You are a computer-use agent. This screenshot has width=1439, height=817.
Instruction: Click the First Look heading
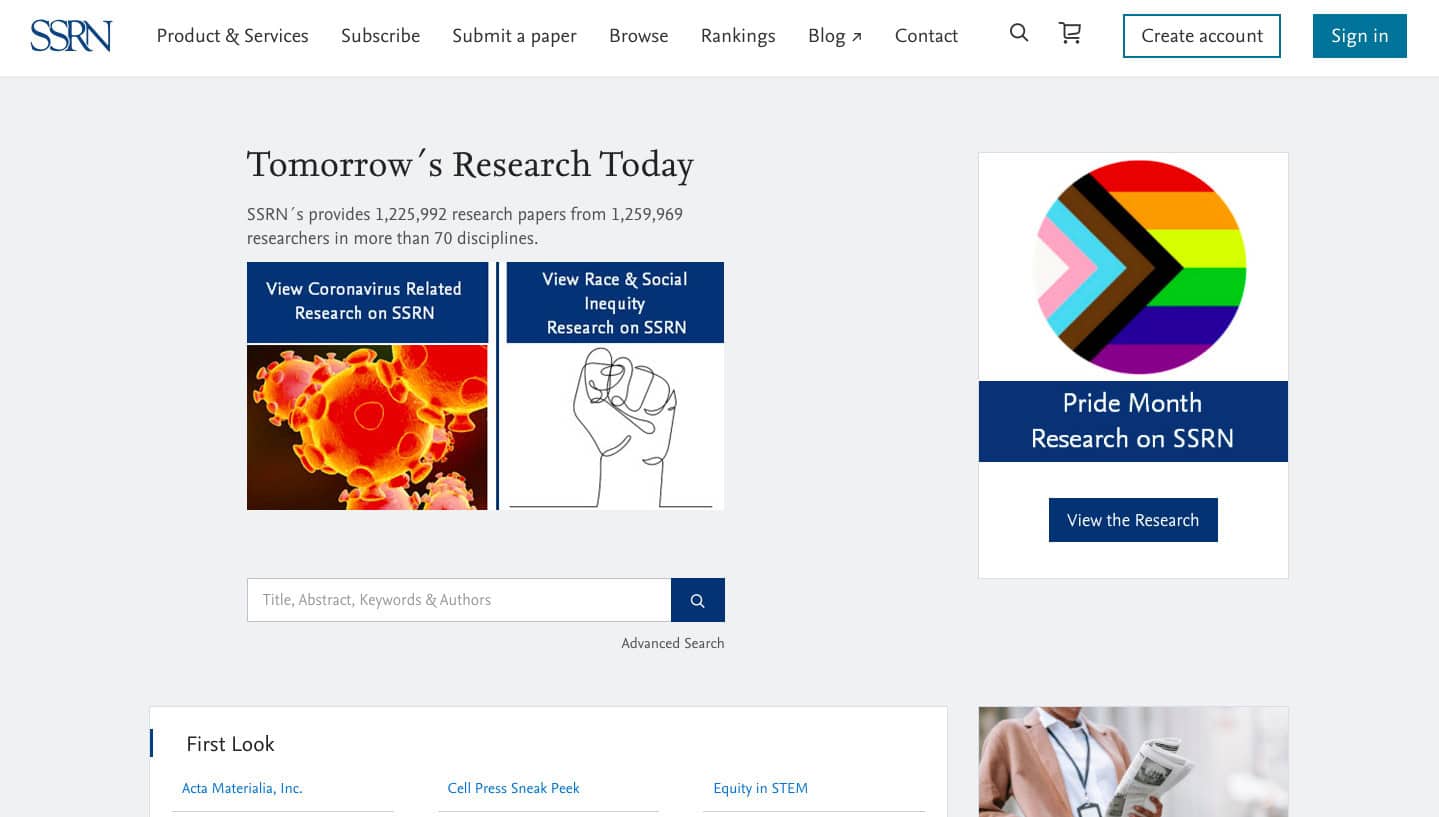(230, 744)
